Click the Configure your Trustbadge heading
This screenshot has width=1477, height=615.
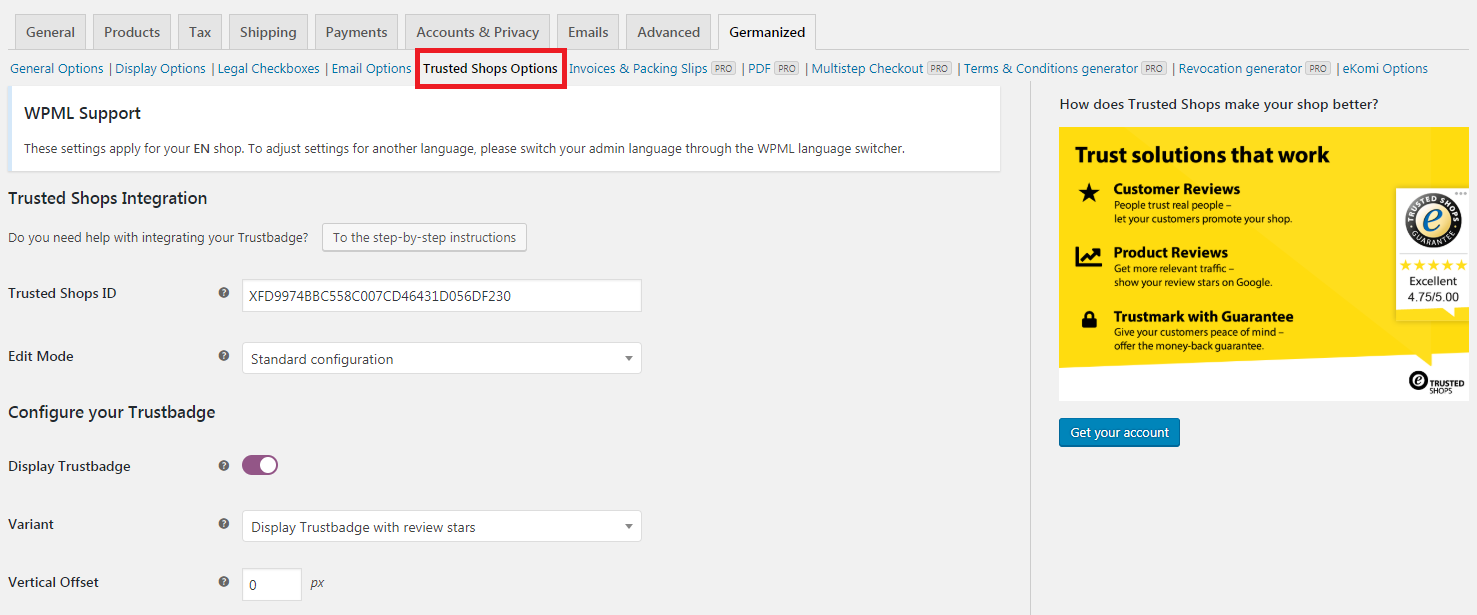(x=112, y=412)
